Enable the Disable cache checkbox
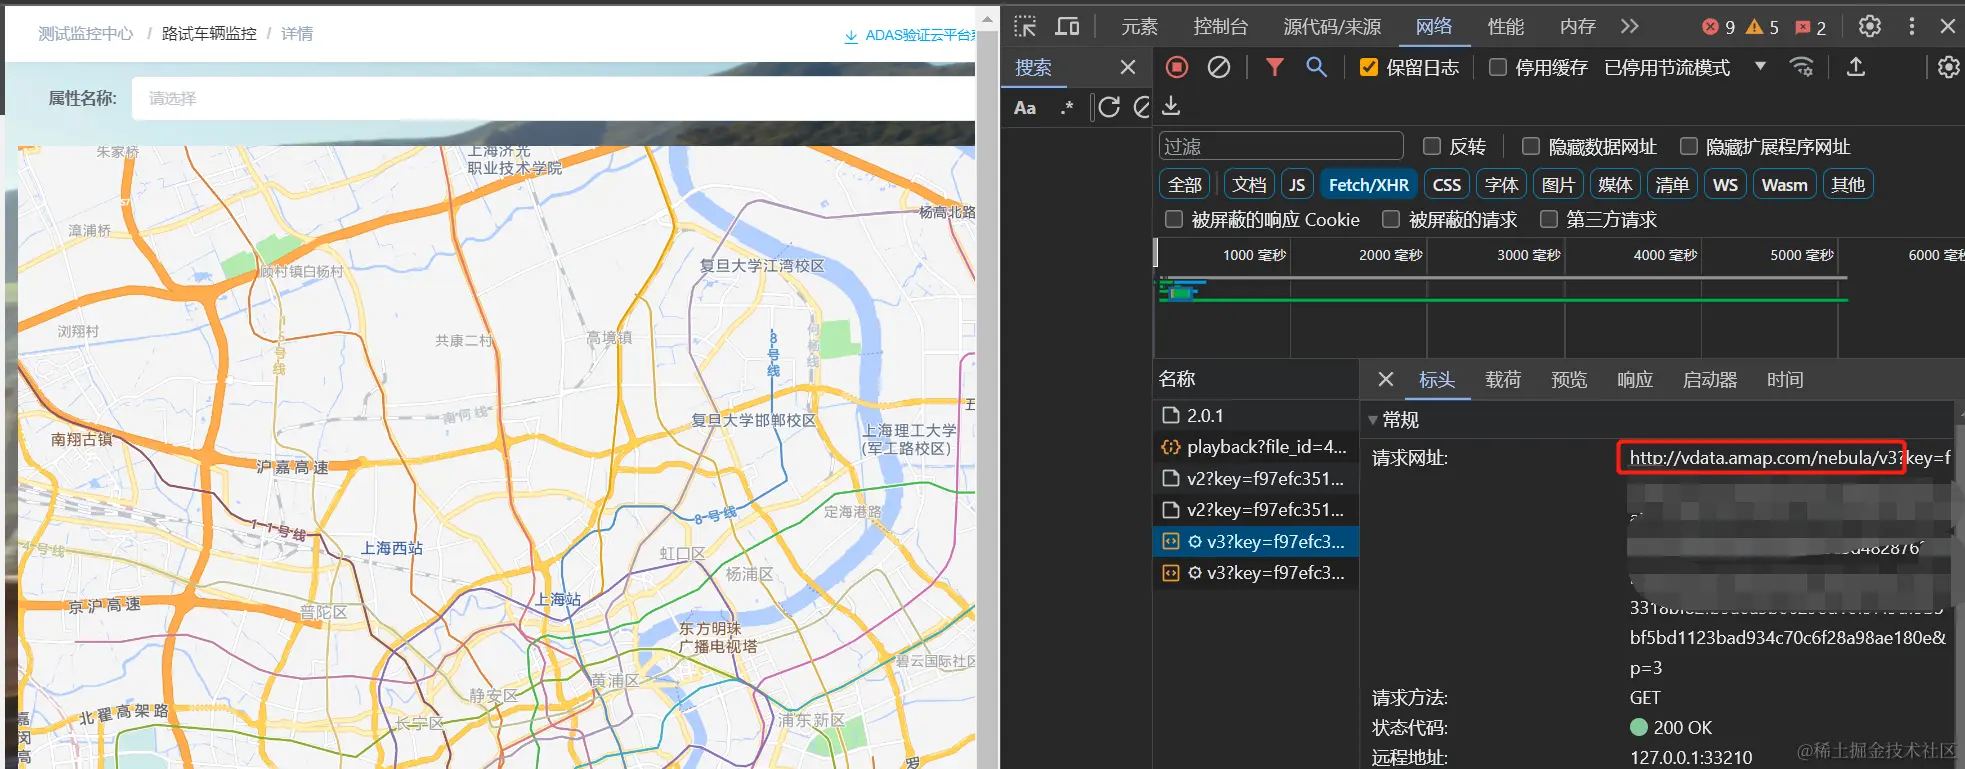The image size is (1965, 769). tap(1498, 67)
